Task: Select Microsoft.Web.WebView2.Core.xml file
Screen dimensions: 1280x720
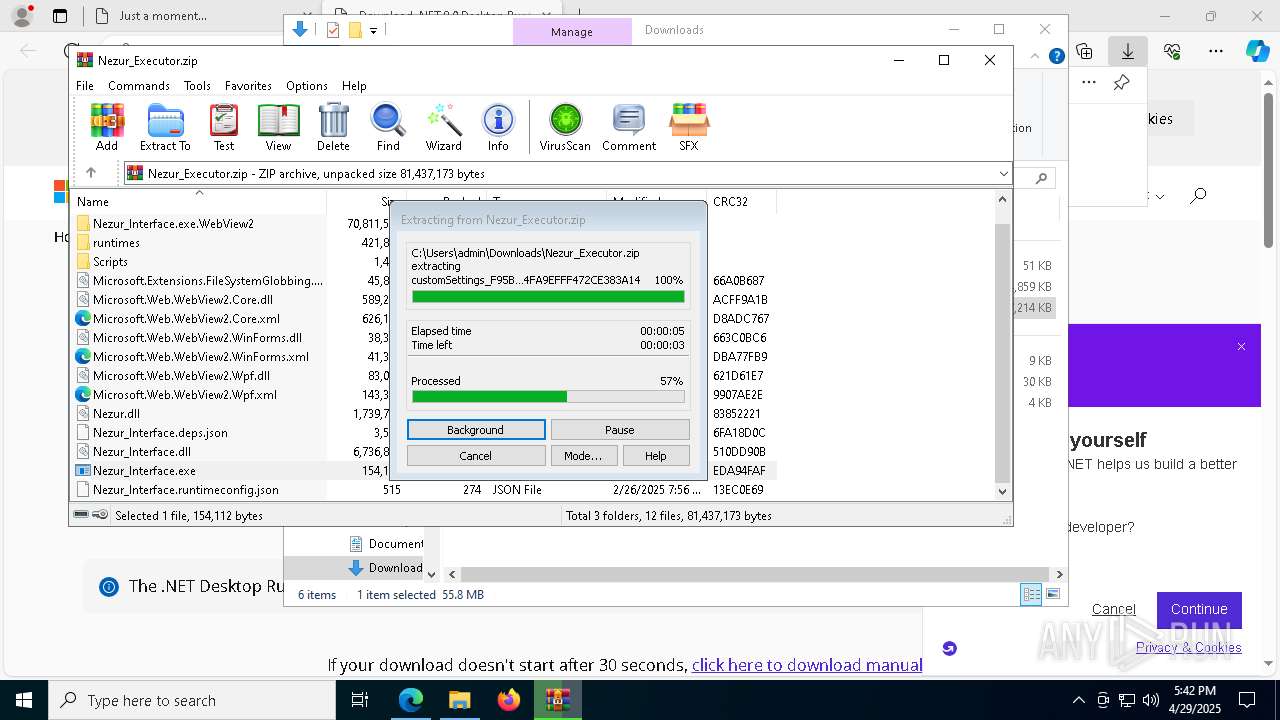Action: (x=187, y=319)
